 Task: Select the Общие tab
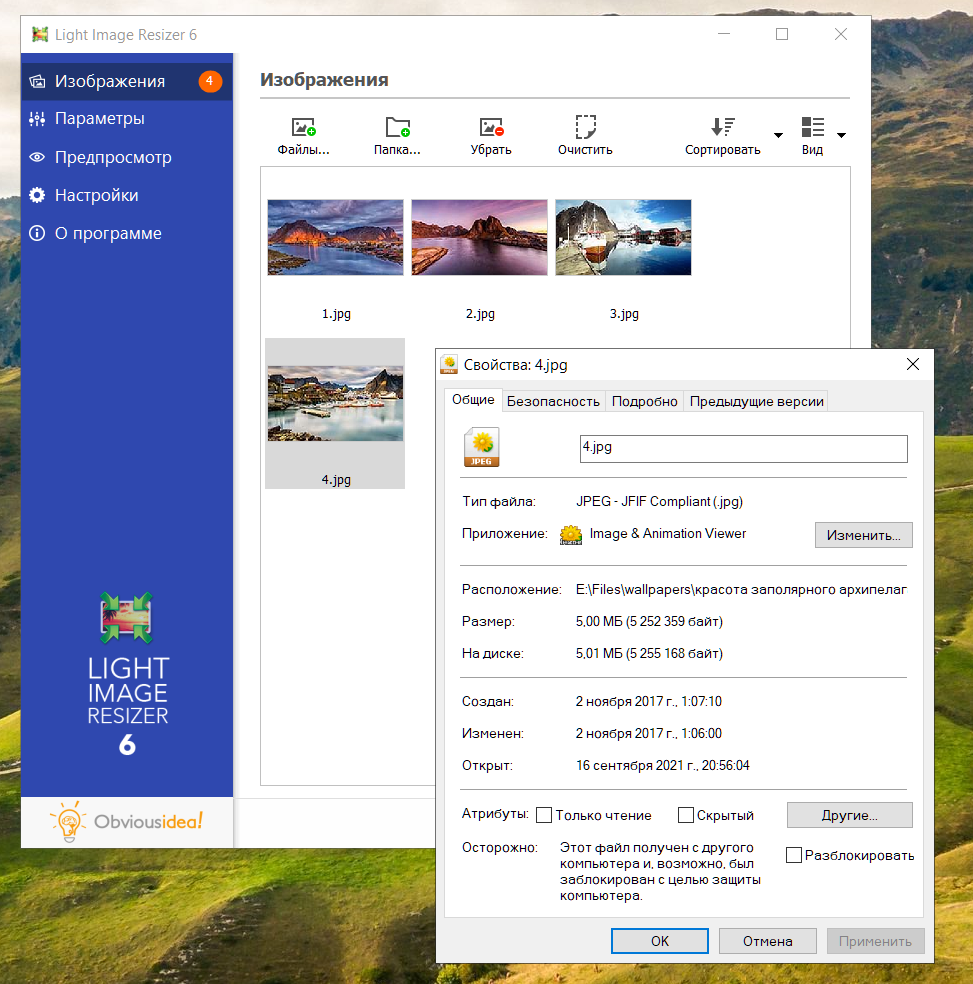(473, 400)
